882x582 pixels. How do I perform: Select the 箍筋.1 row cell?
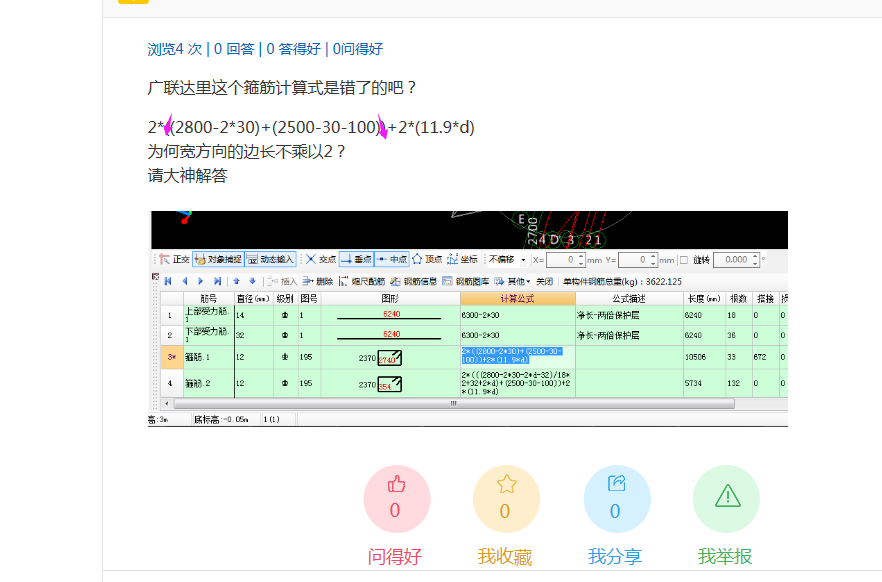click(208, 357)
